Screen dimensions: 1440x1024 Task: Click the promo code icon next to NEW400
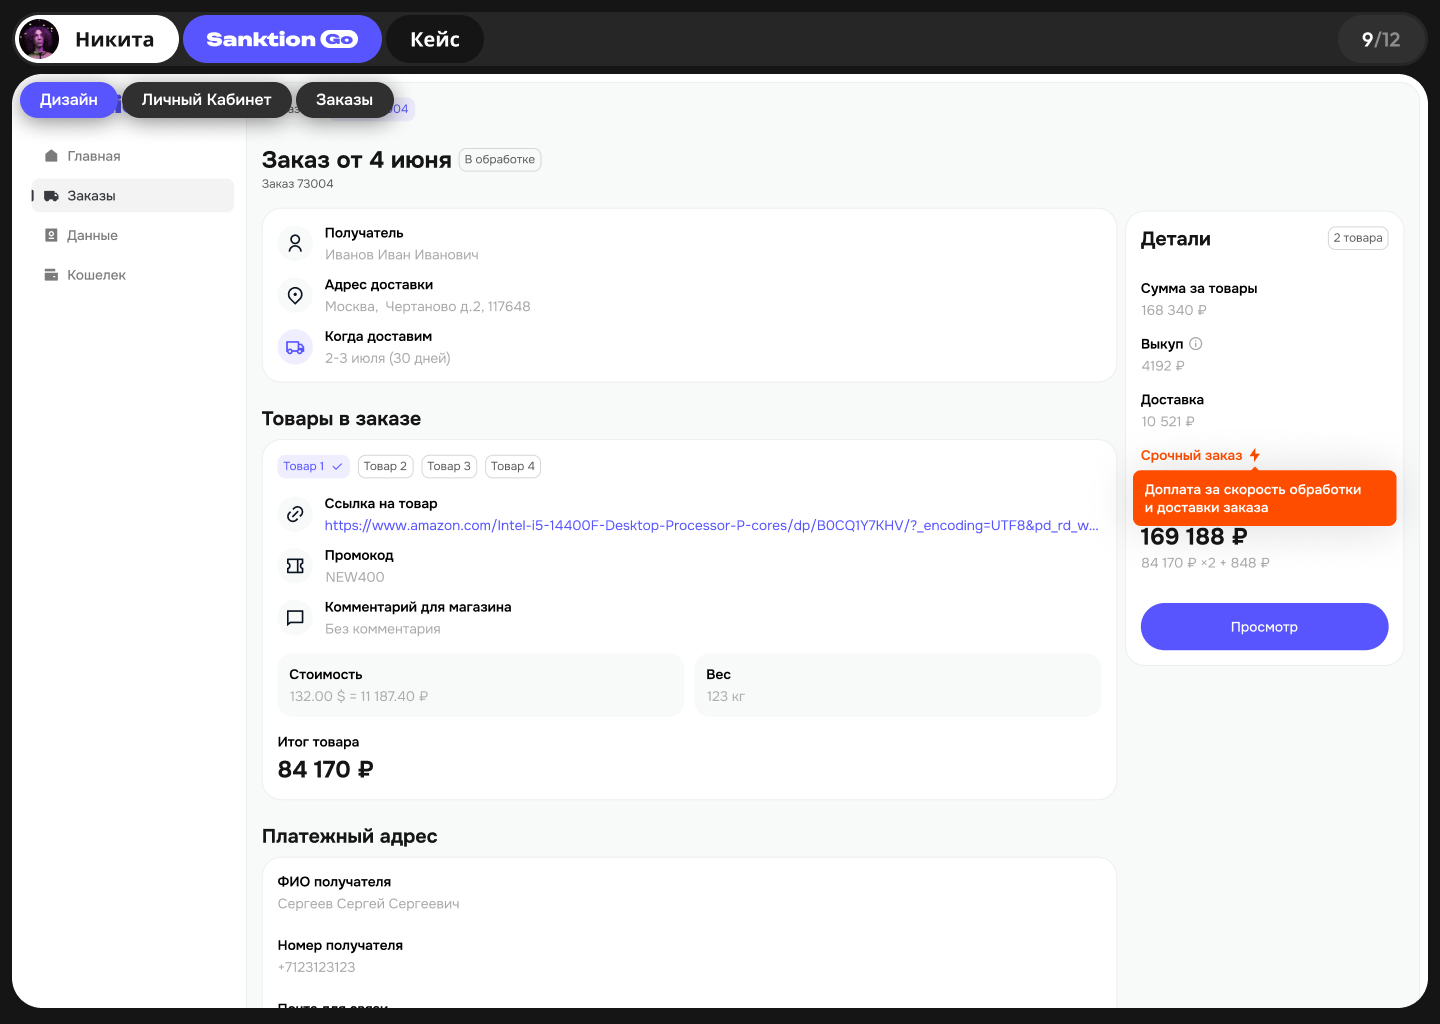click(x=295, y=566)
